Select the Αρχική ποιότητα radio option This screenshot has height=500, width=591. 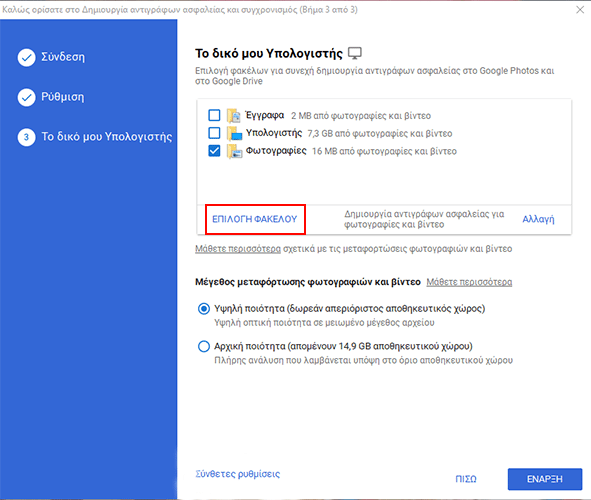pos(204,346)
